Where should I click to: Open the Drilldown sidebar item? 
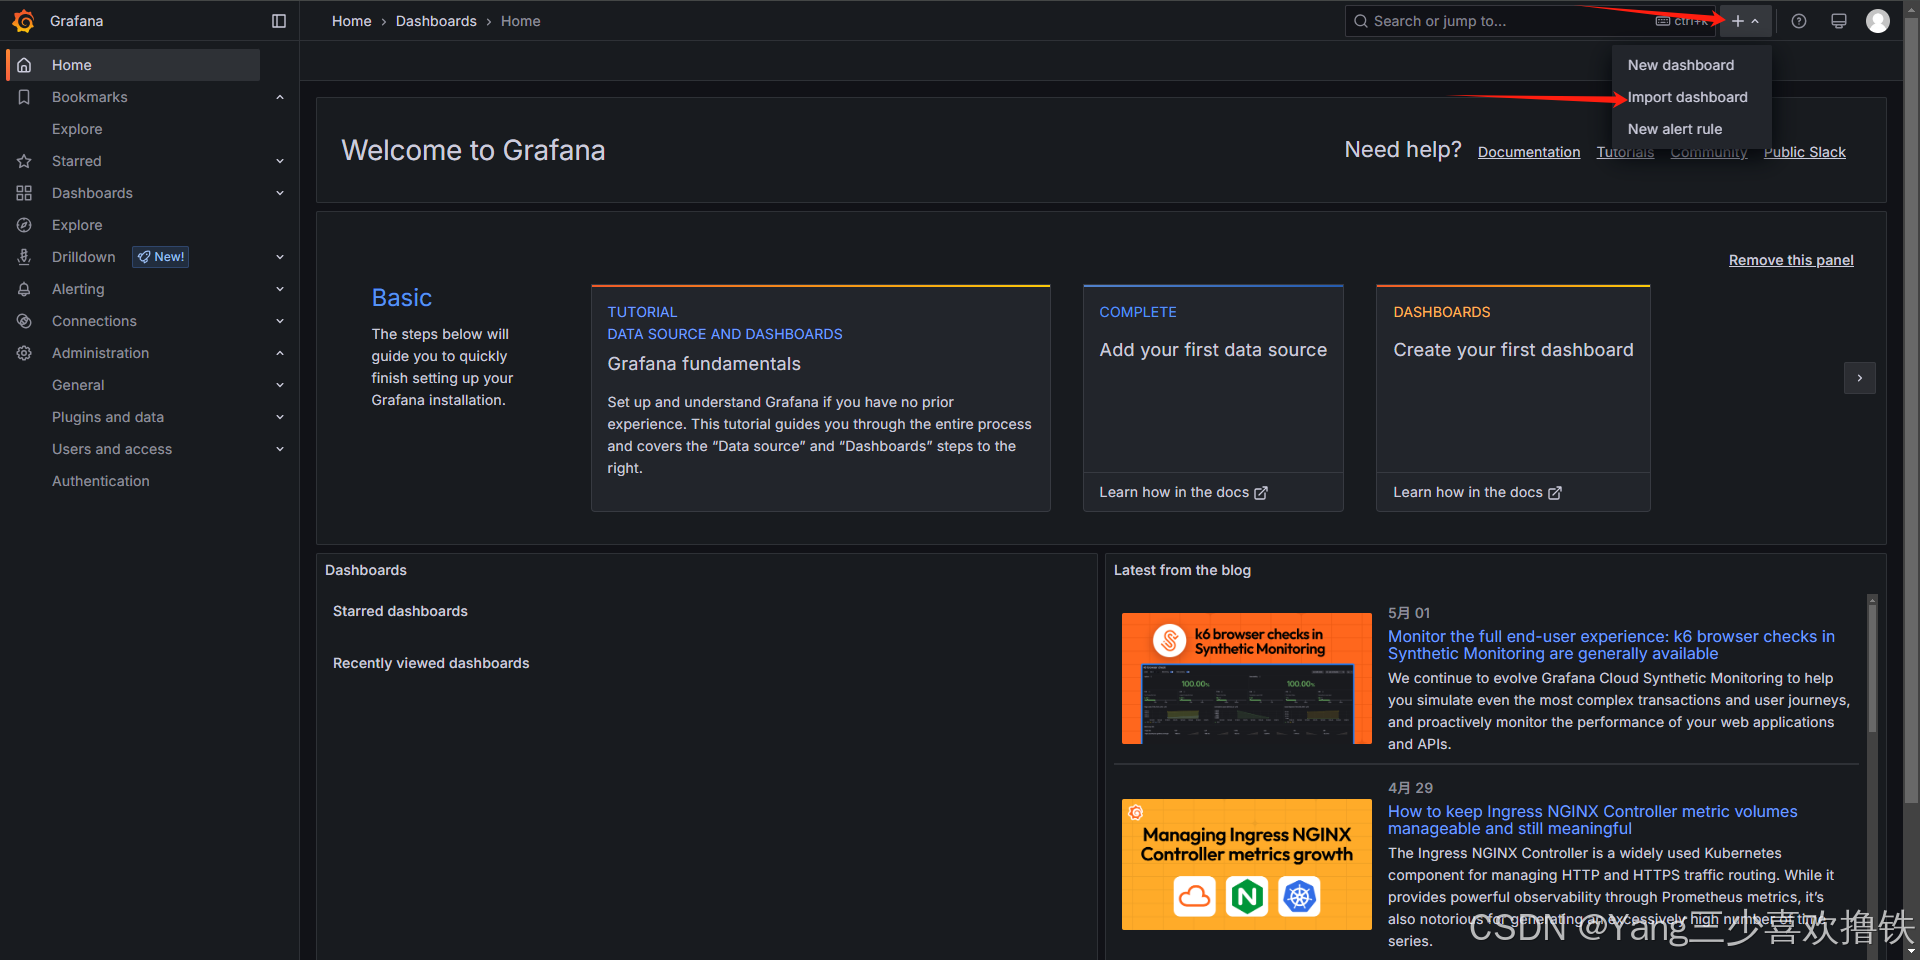click(x=84, y=257)
